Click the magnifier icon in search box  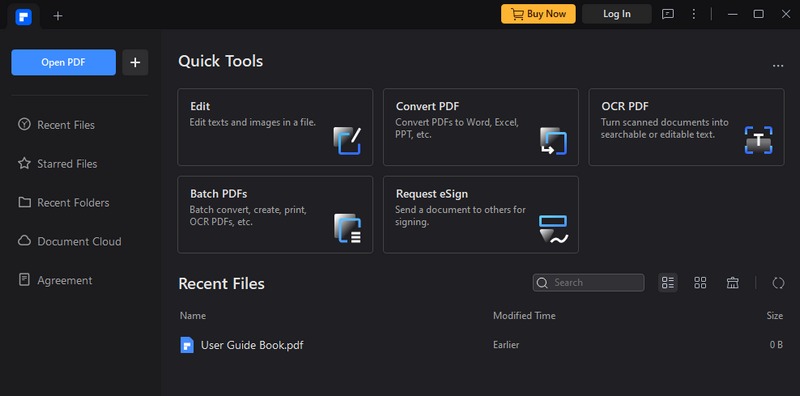tap(542, 283)
